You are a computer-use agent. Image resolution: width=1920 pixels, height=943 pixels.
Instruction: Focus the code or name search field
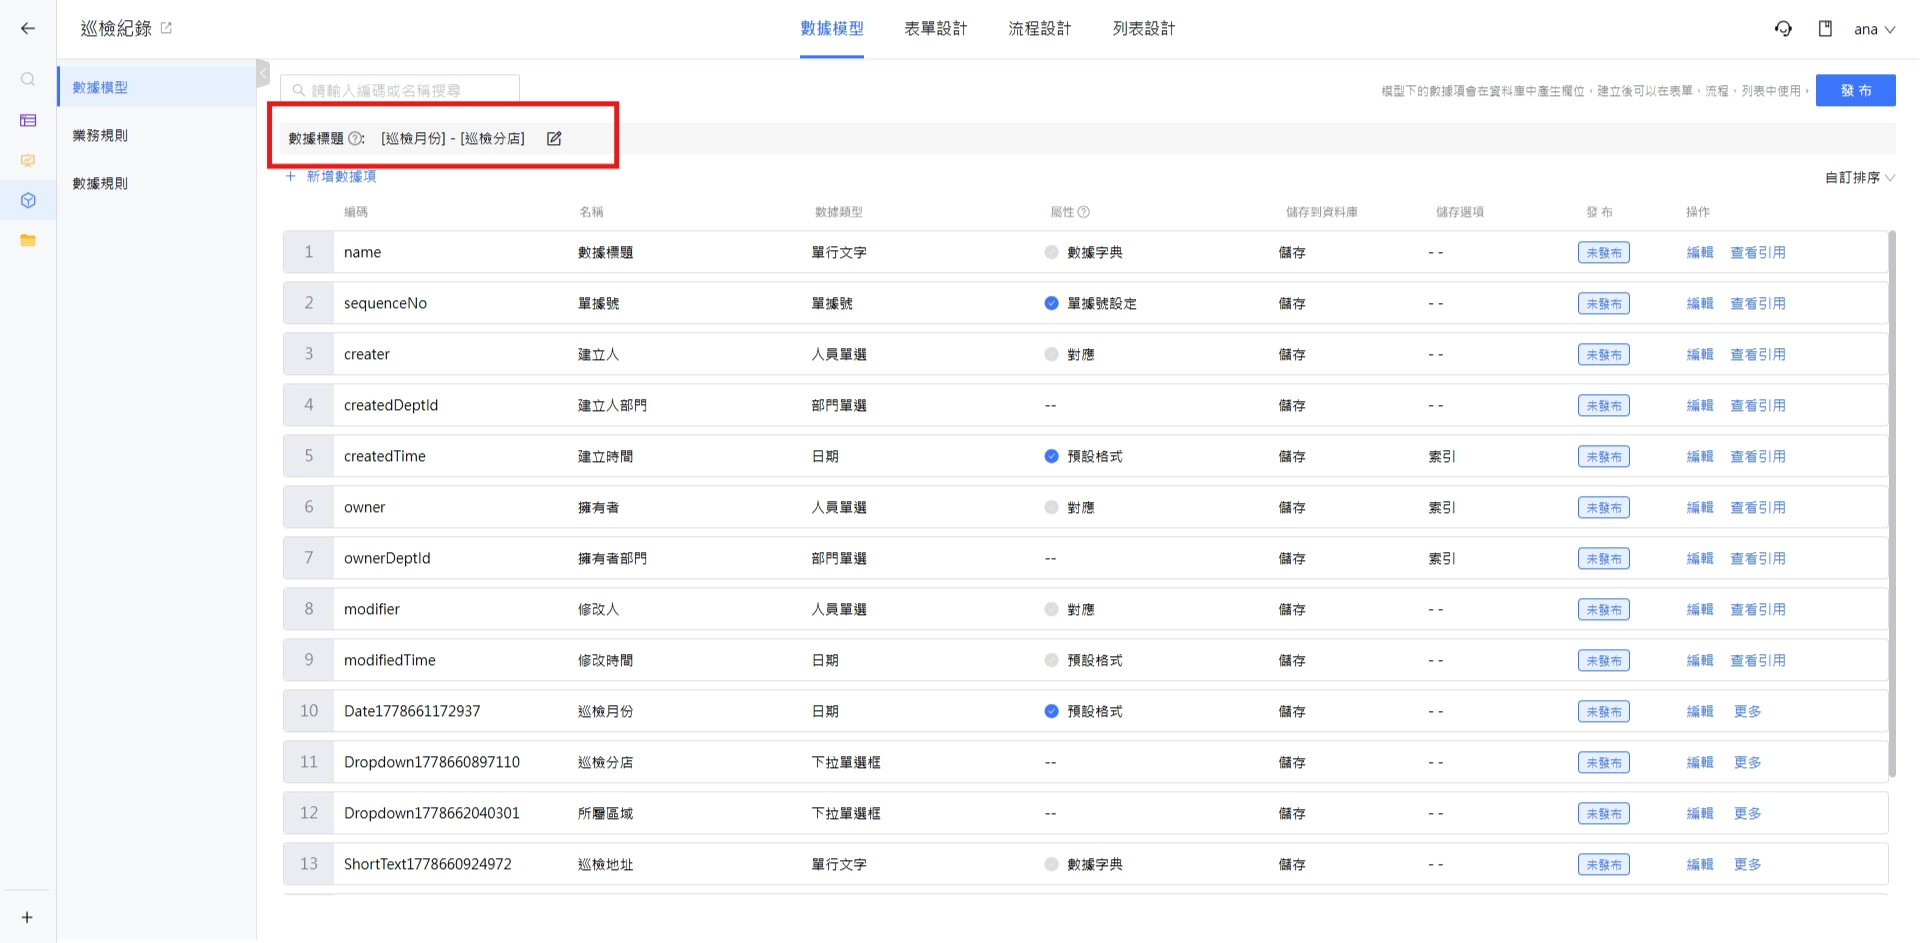pos(400,90)
